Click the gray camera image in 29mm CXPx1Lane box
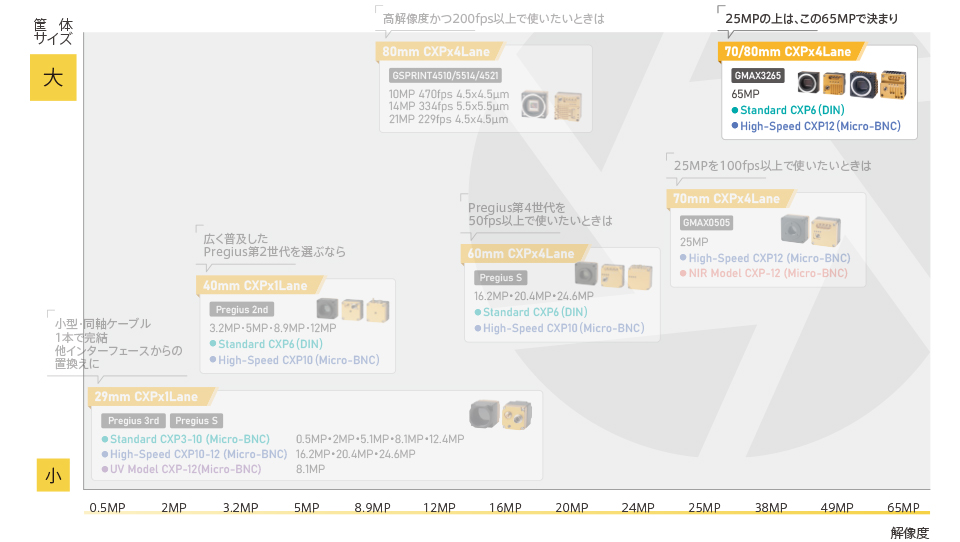 484,414
